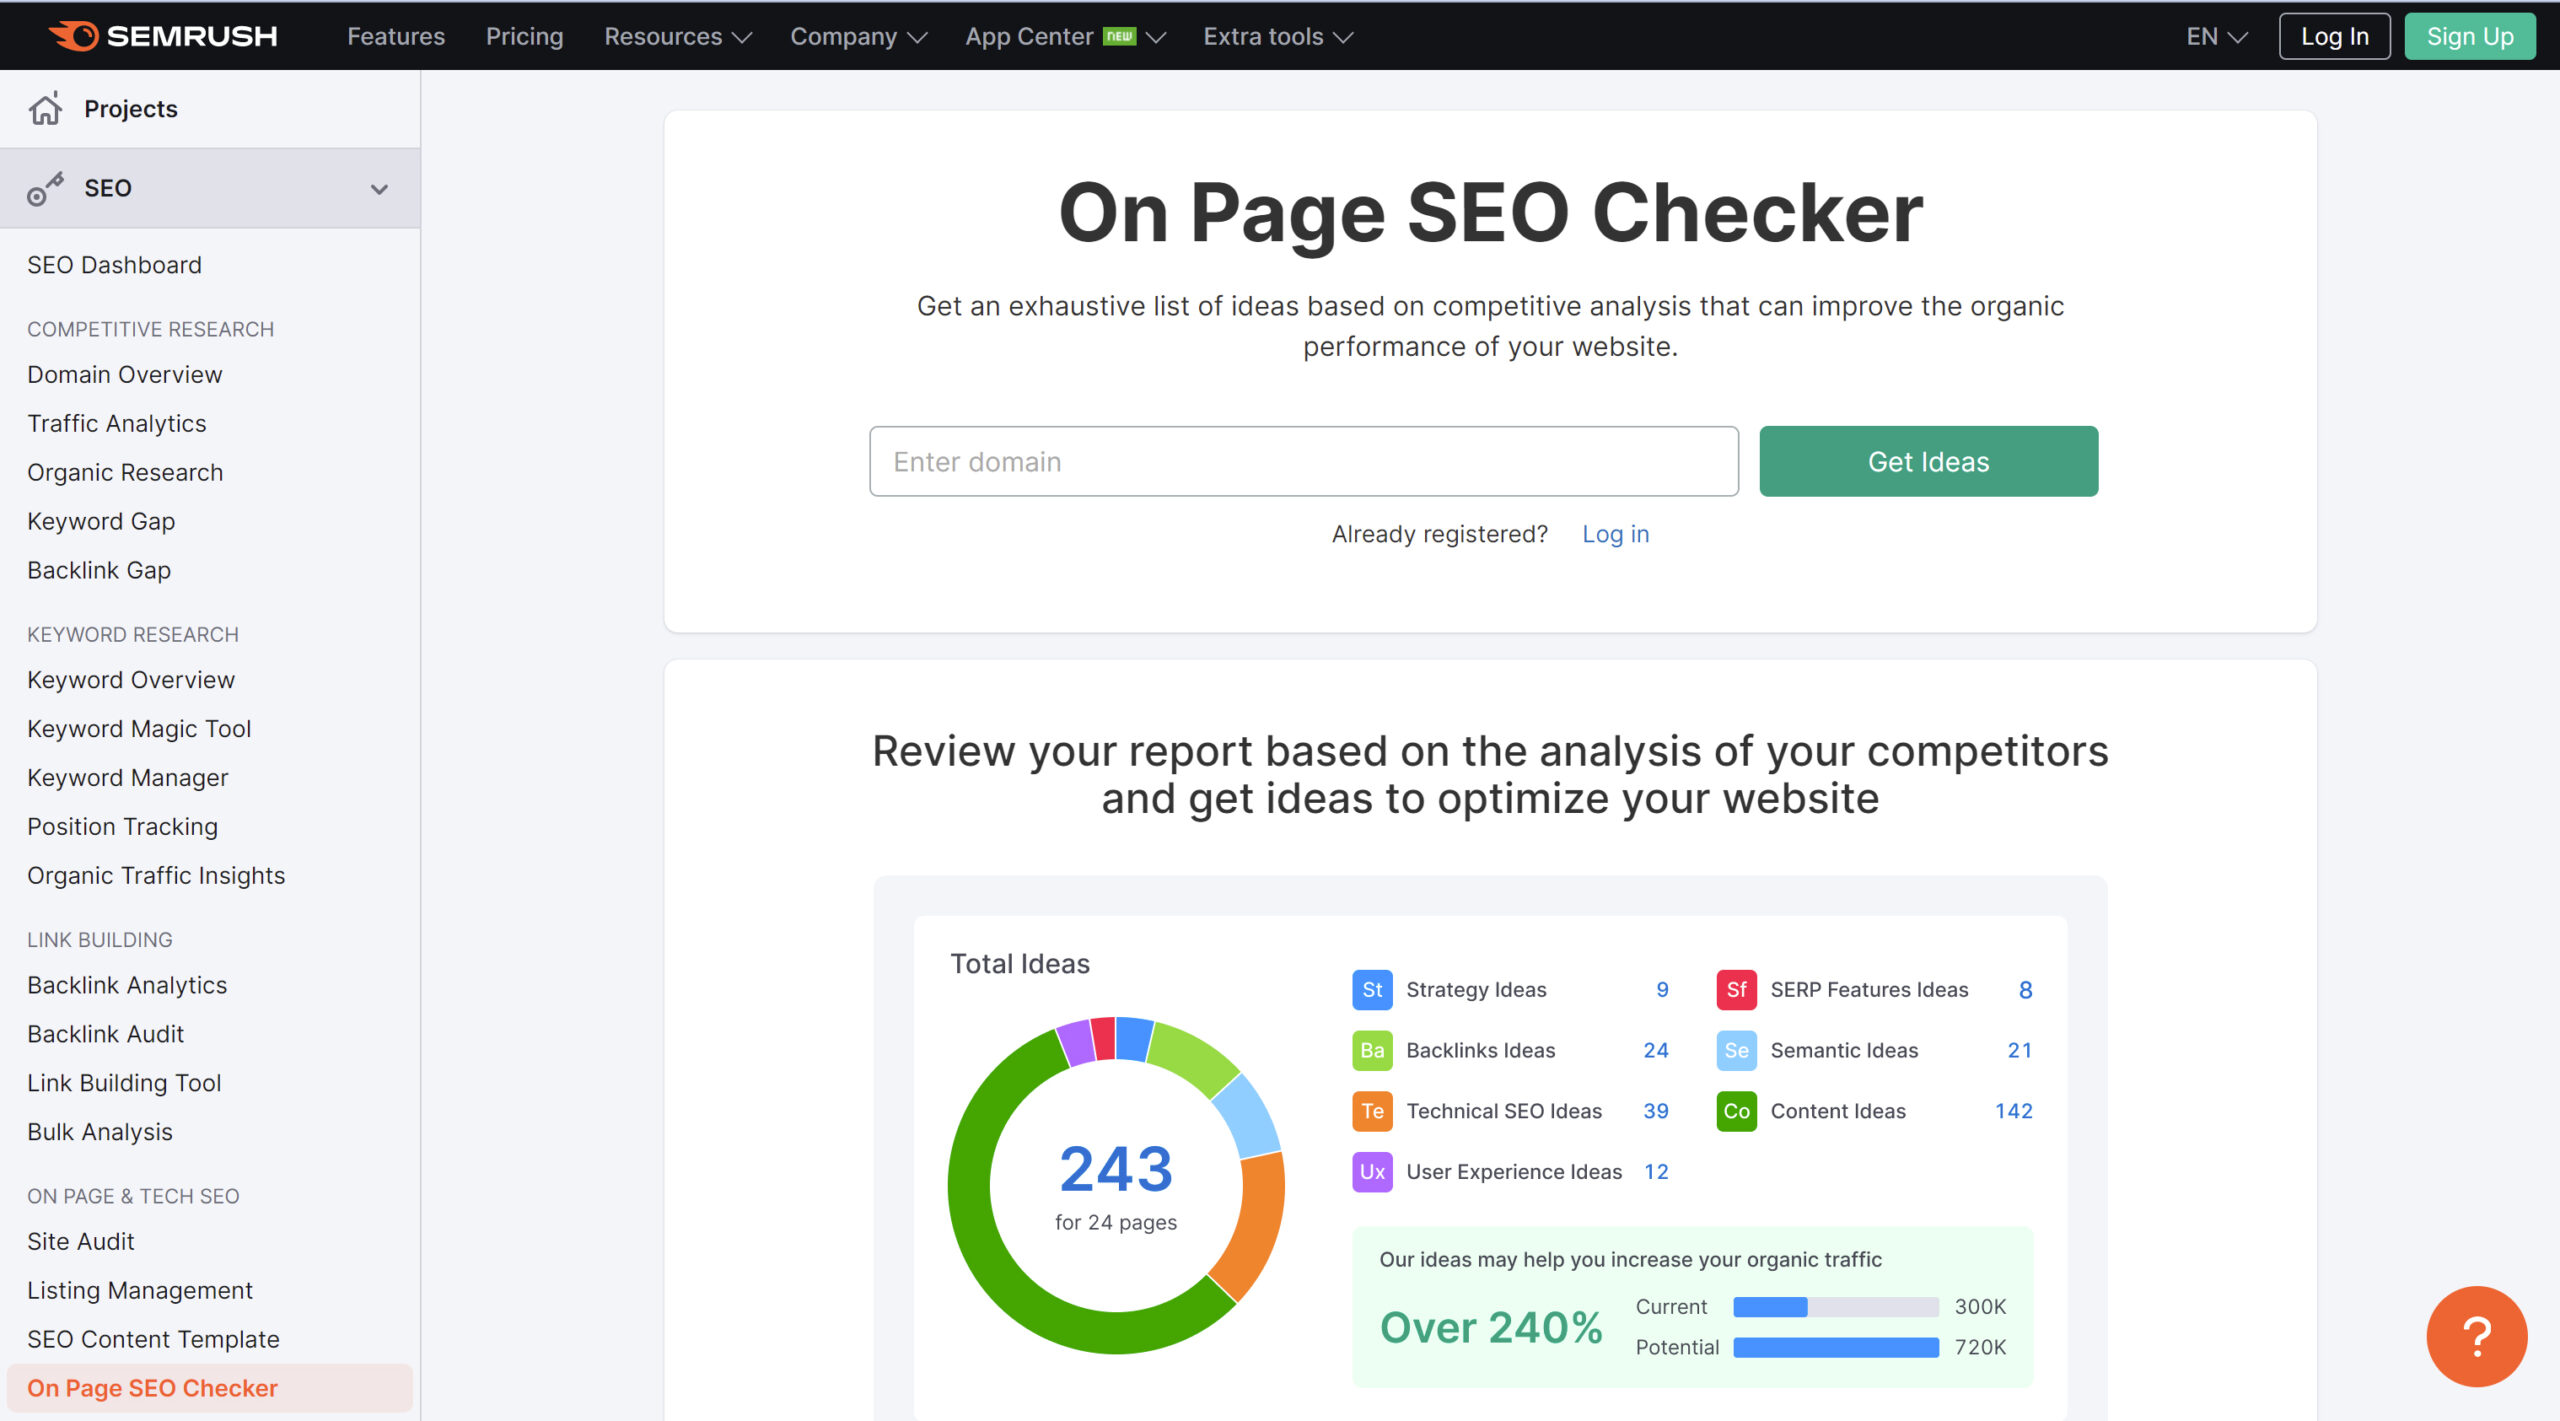Open the Company dropdown menu

click(858, 37)
